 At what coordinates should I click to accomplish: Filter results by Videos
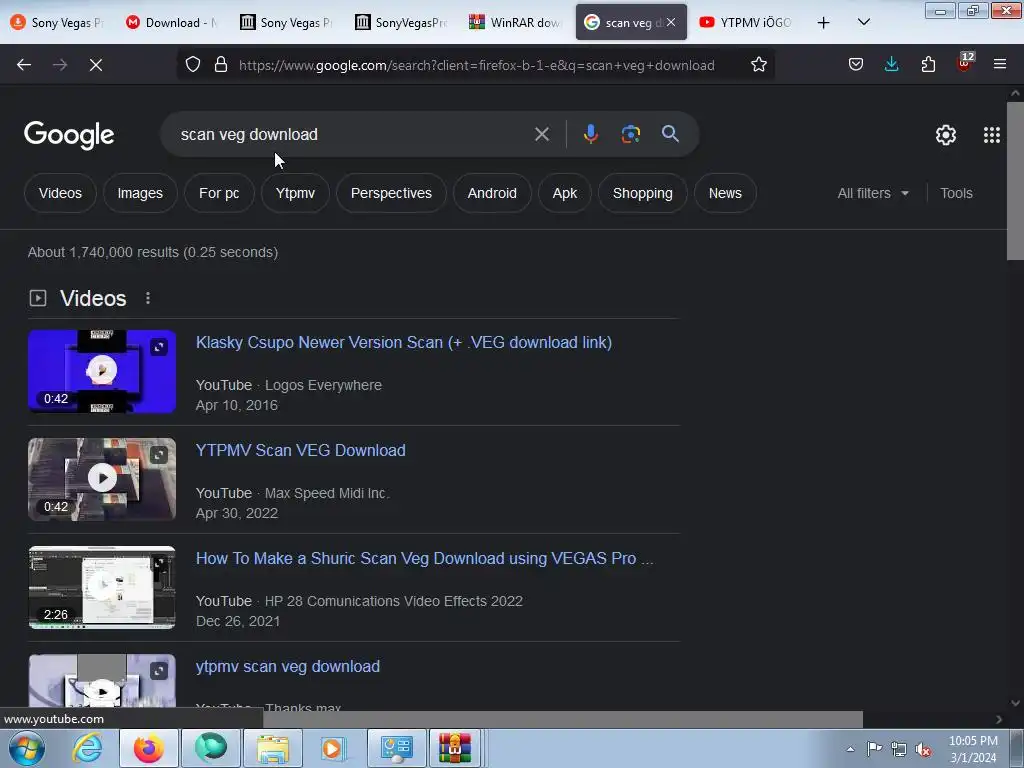click(x=60, y=193)
